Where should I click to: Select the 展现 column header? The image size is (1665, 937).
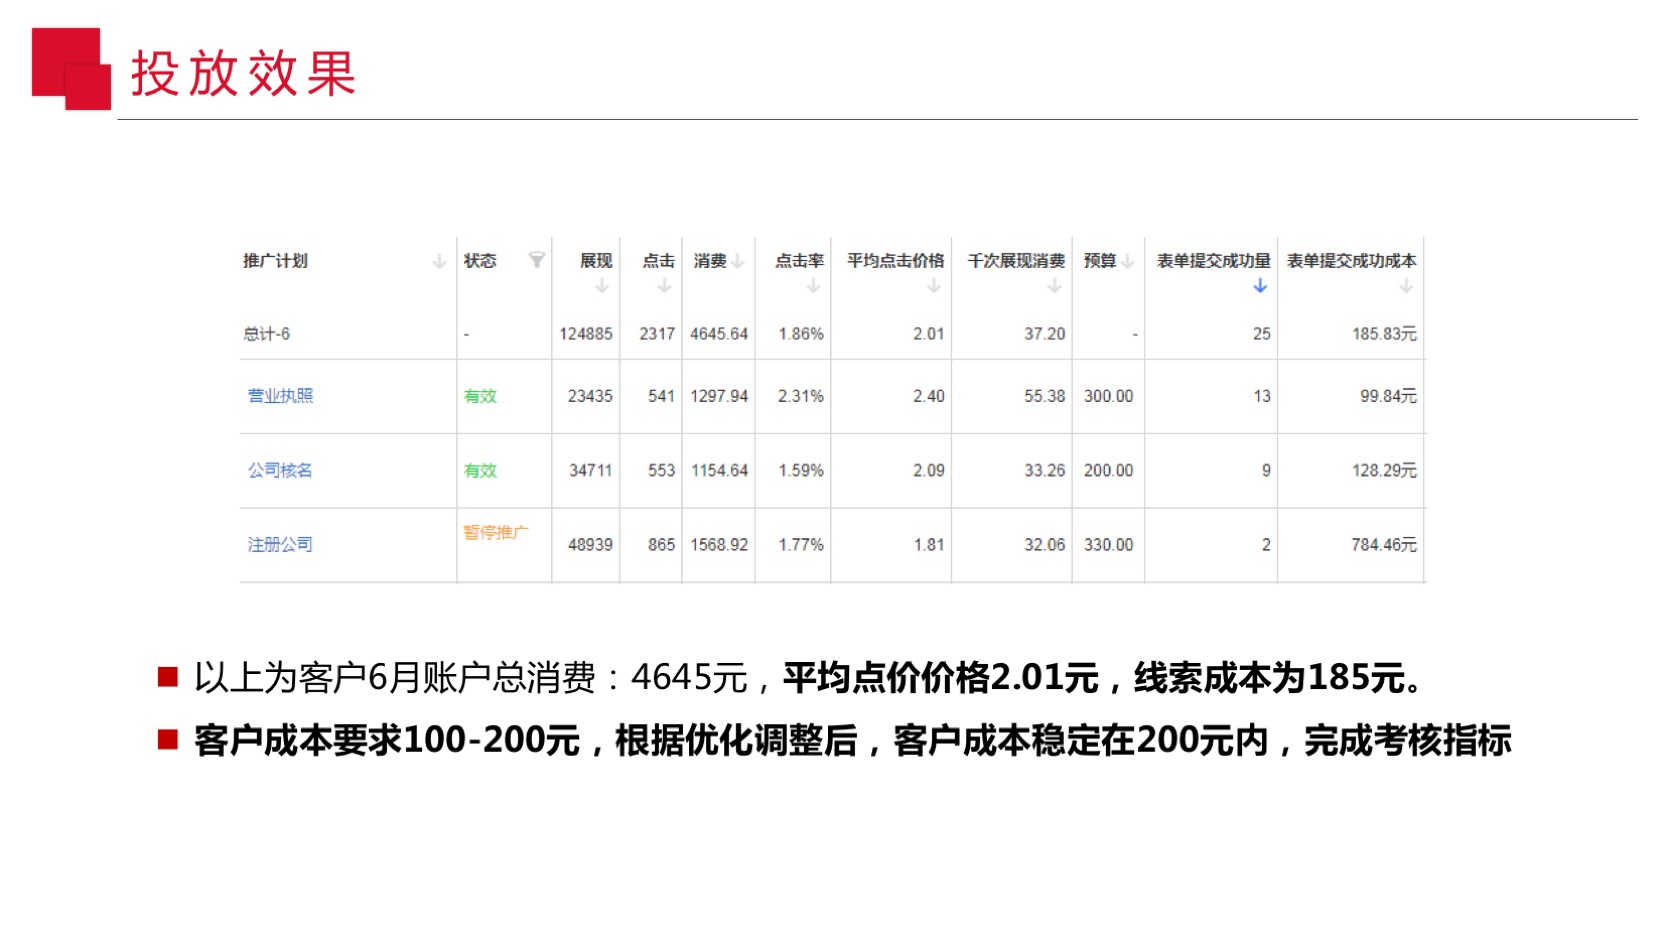596,261
